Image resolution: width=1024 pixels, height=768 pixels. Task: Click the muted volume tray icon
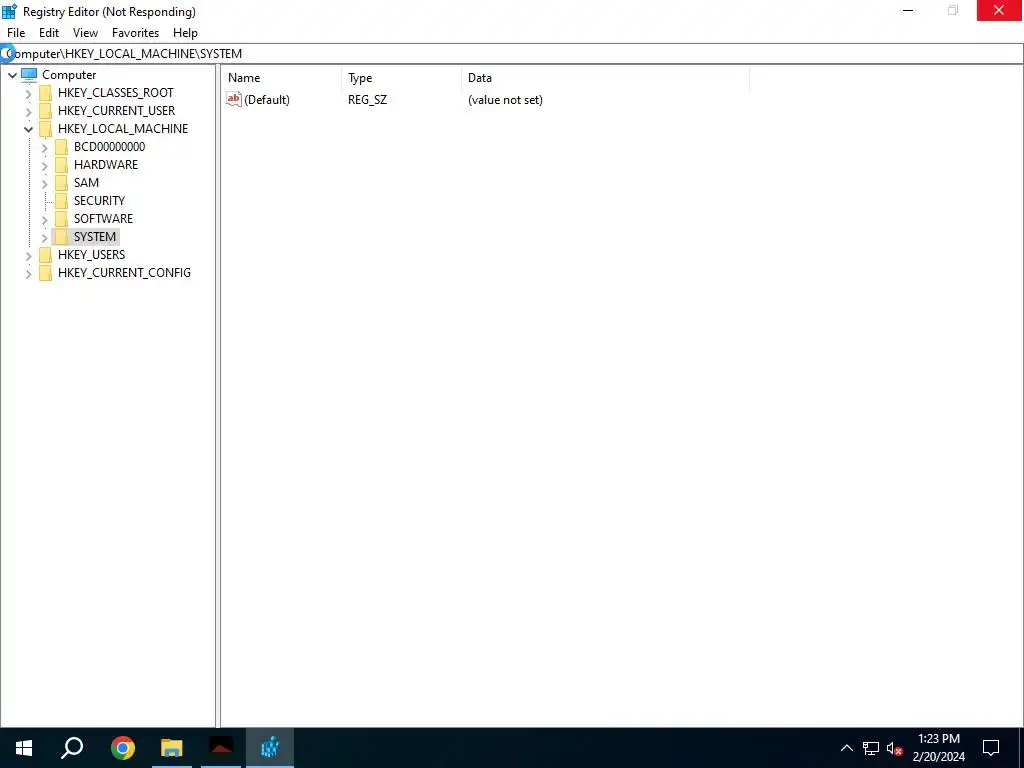[895, 748]
